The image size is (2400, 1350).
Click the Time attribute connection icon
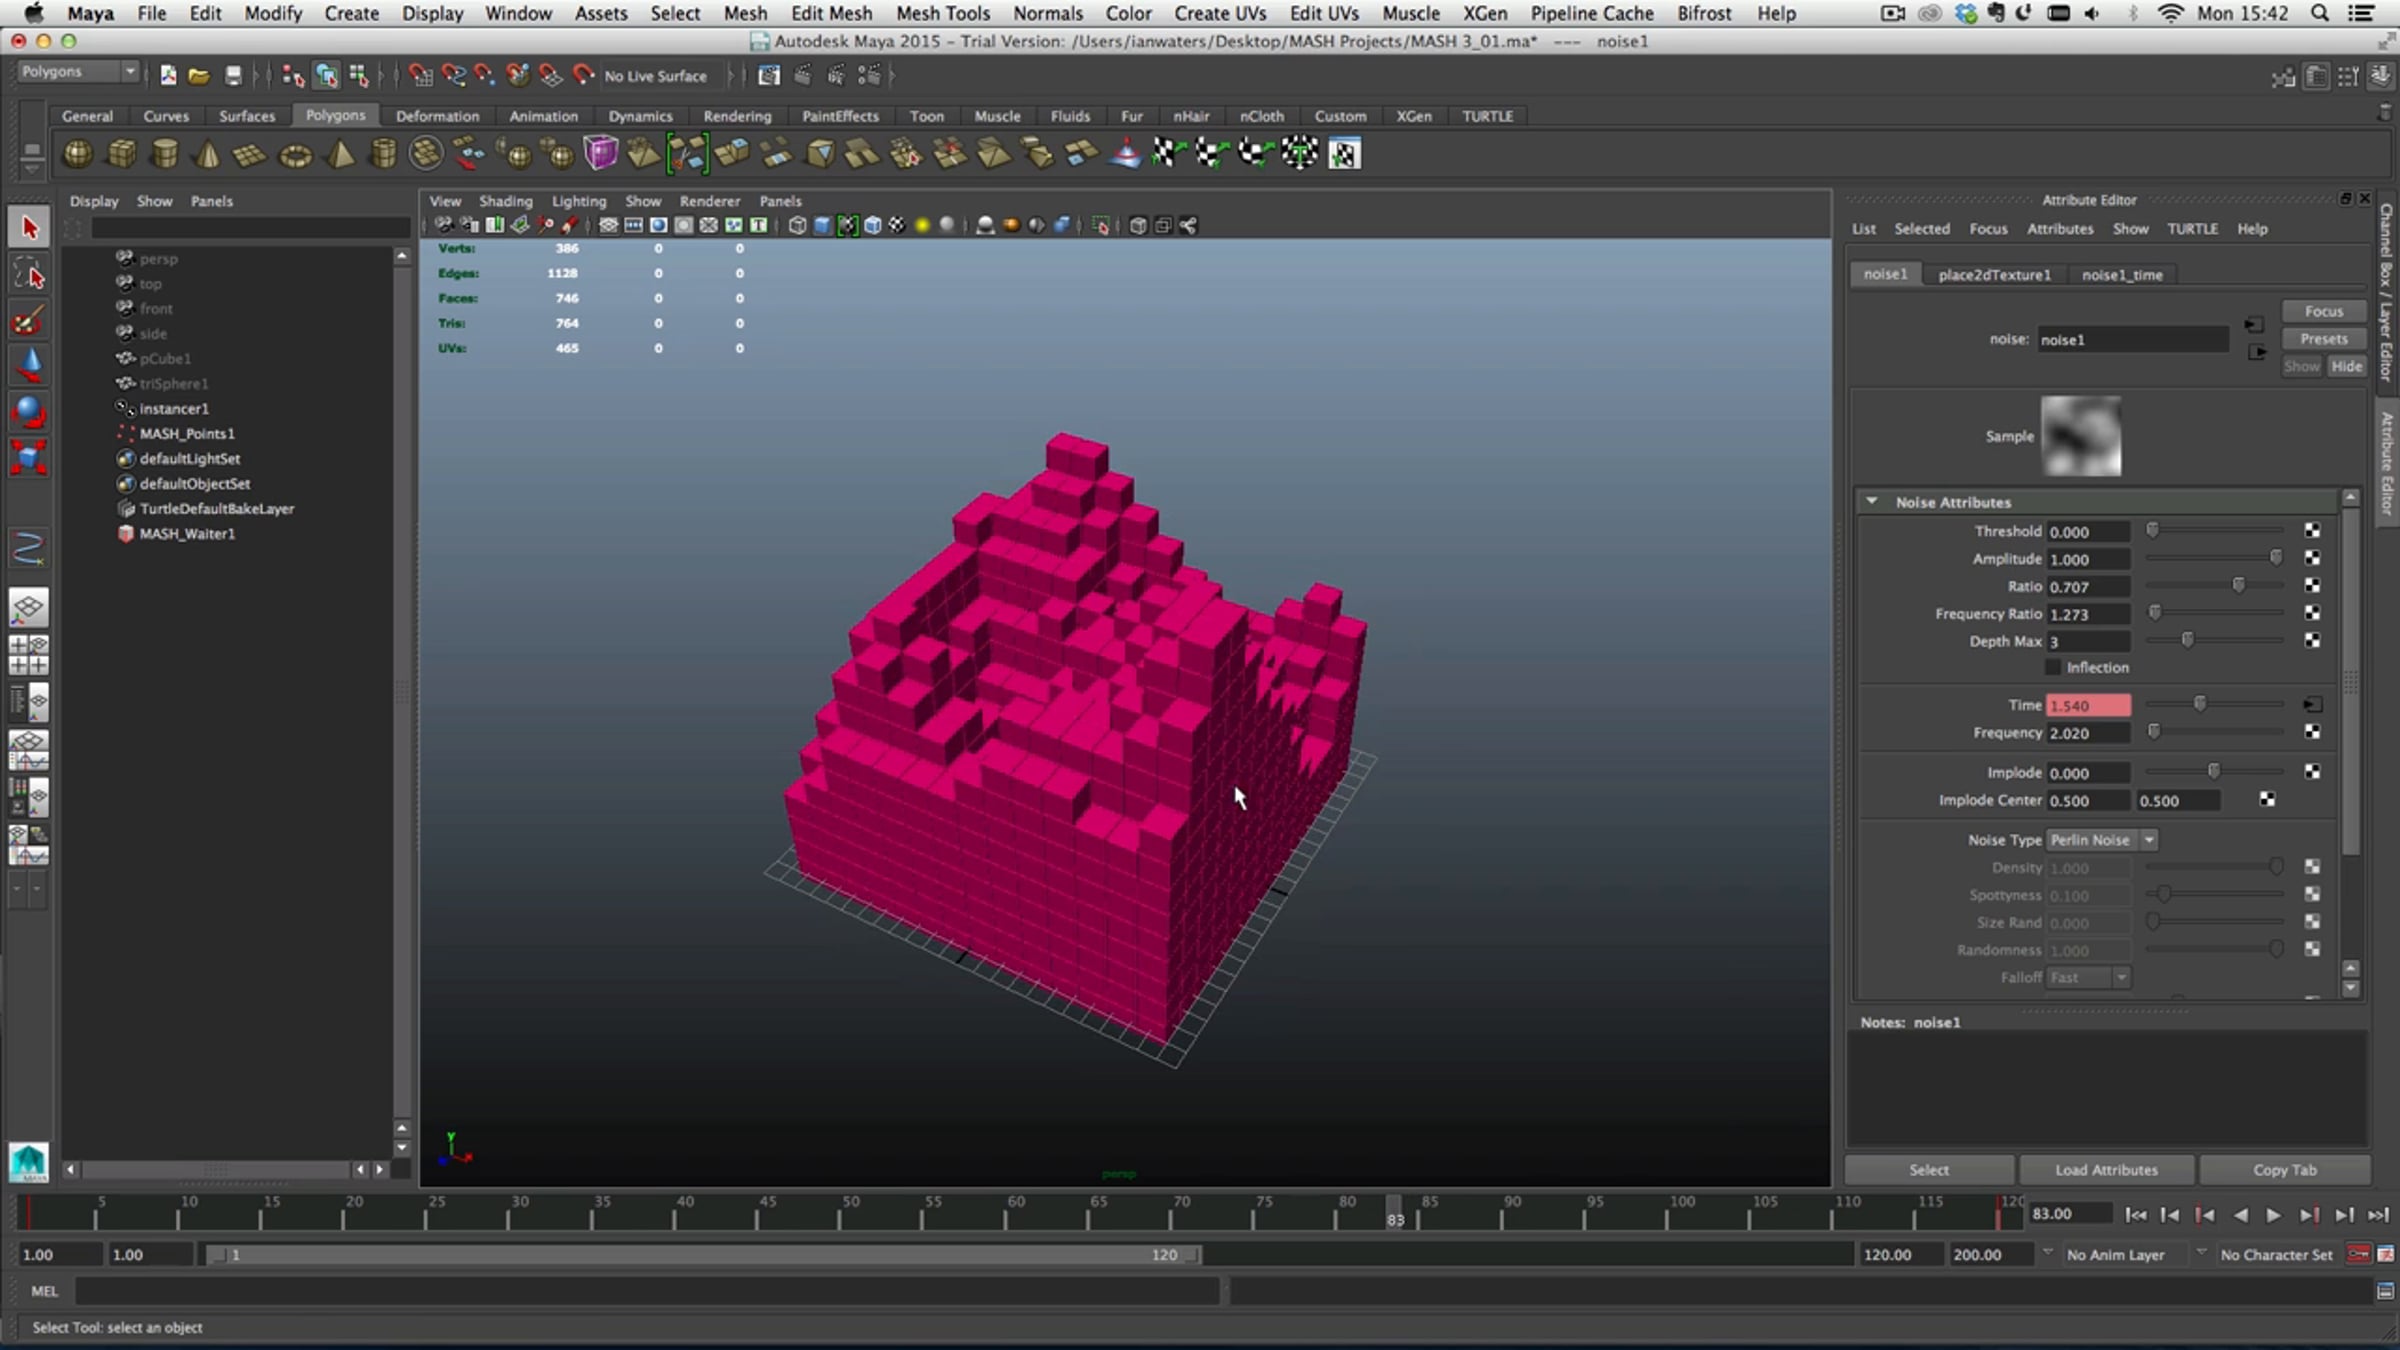(x=2312, y=705)
